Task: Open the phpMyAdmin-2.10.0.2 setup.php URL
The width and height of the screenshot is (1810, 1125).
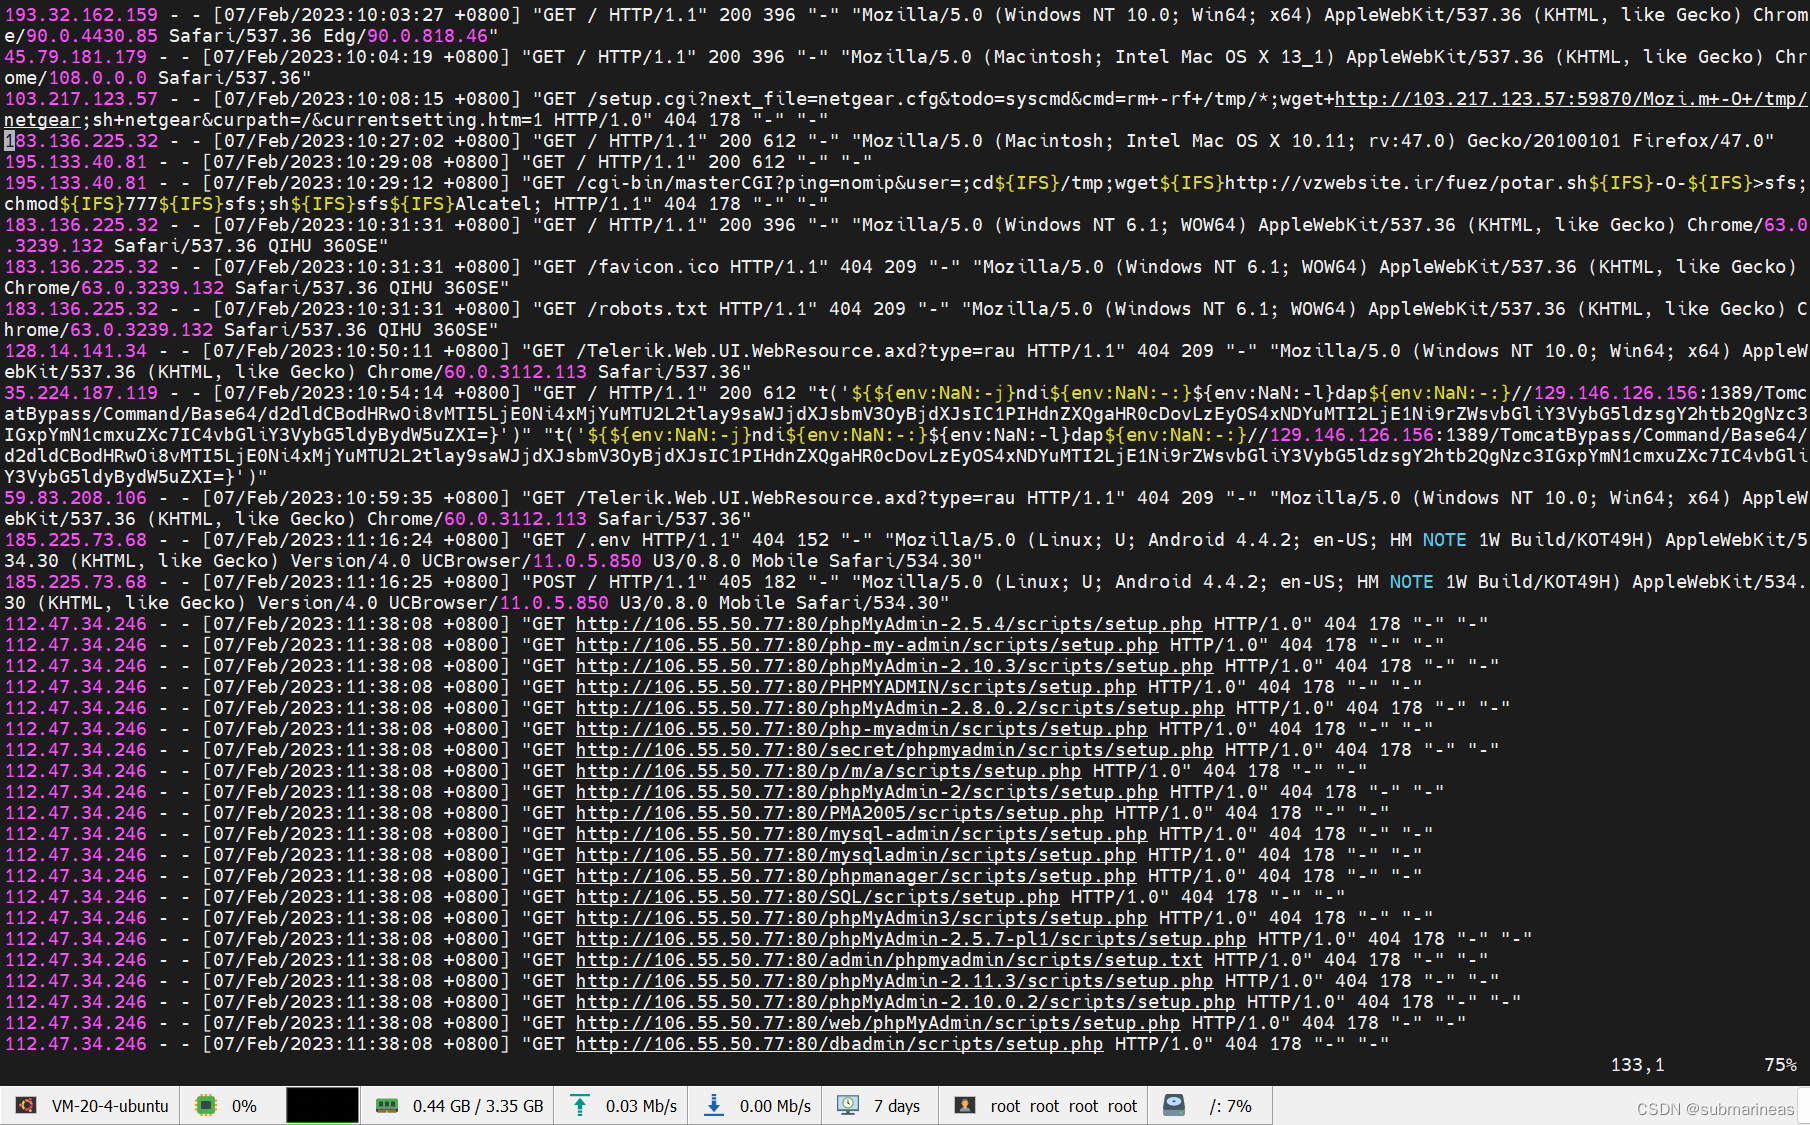Action: [x=905, y=1002]
